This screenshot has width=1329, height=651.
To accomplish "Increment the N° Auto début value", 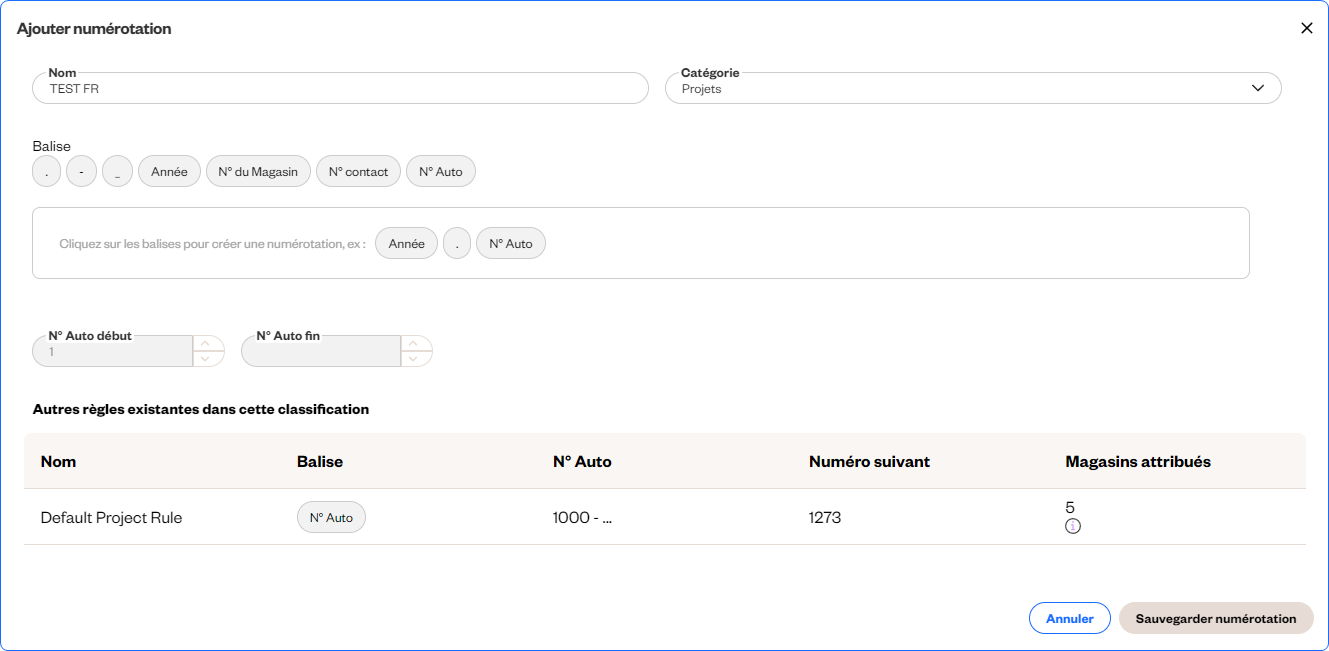I will 208,343.
